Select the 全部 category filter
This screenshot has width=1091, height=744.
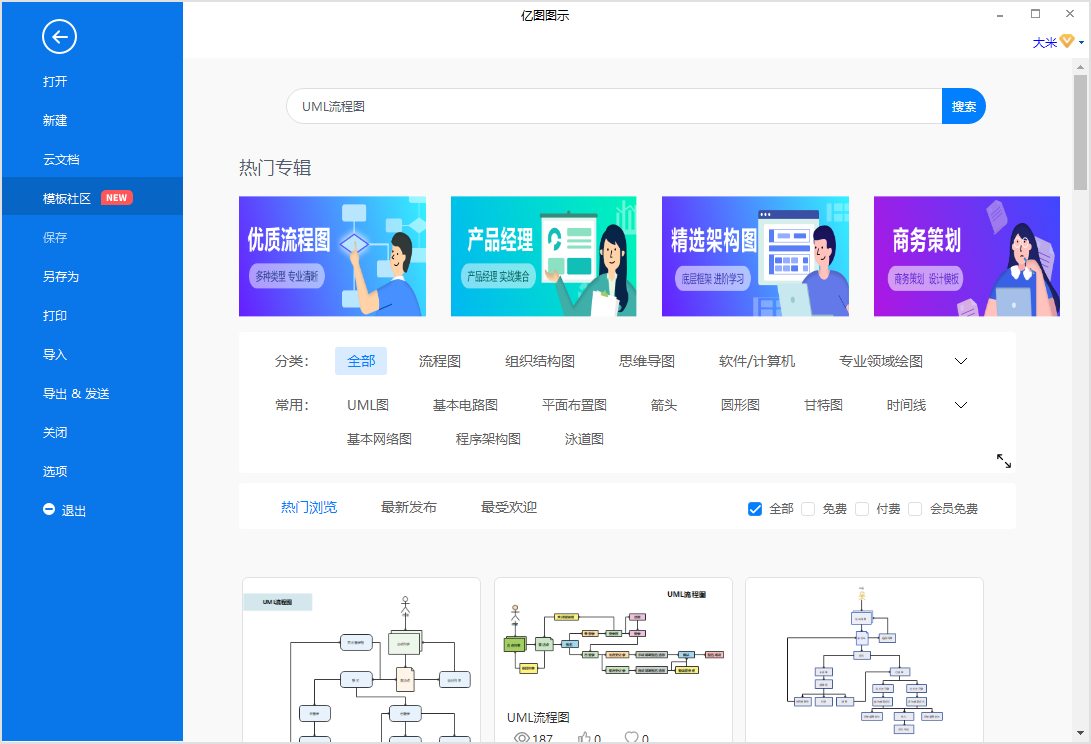361,361
